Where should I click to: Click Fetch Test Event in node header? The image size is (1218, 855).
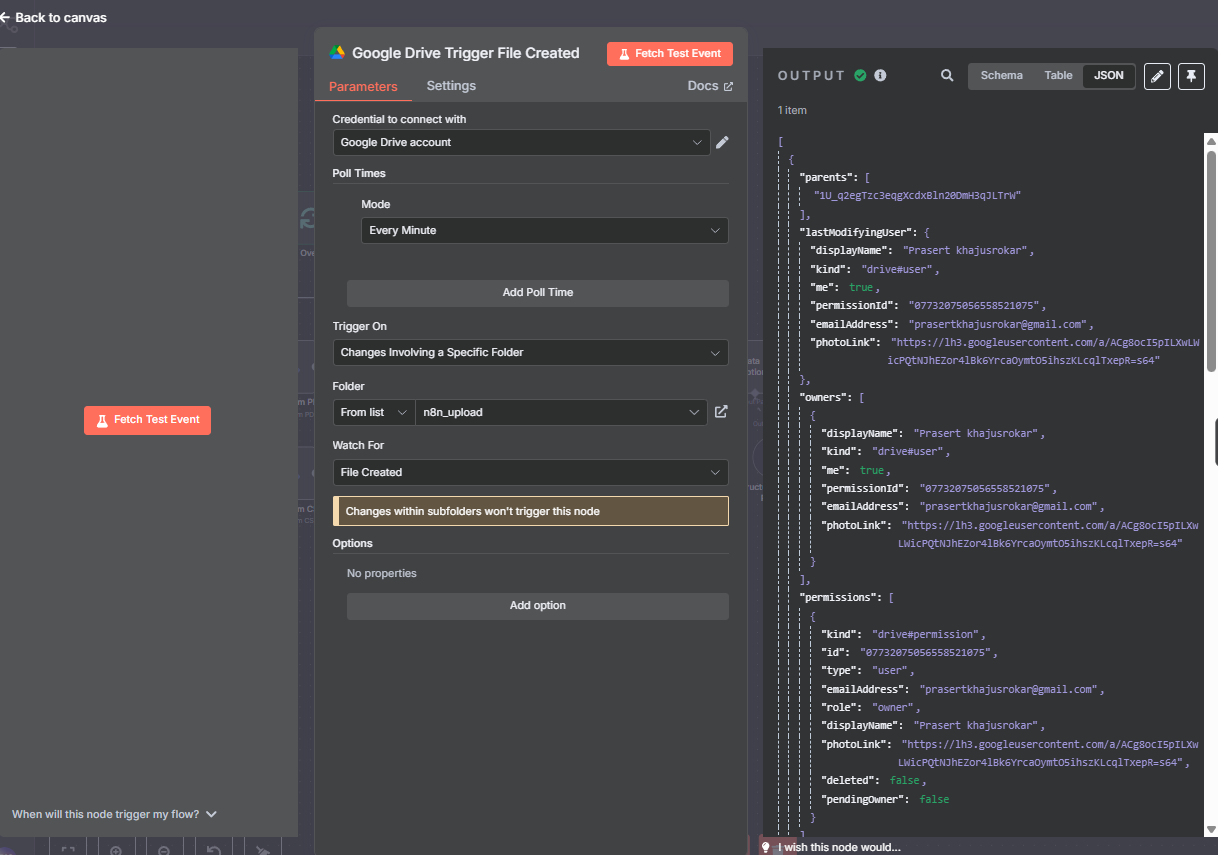[x=670, y=54]
